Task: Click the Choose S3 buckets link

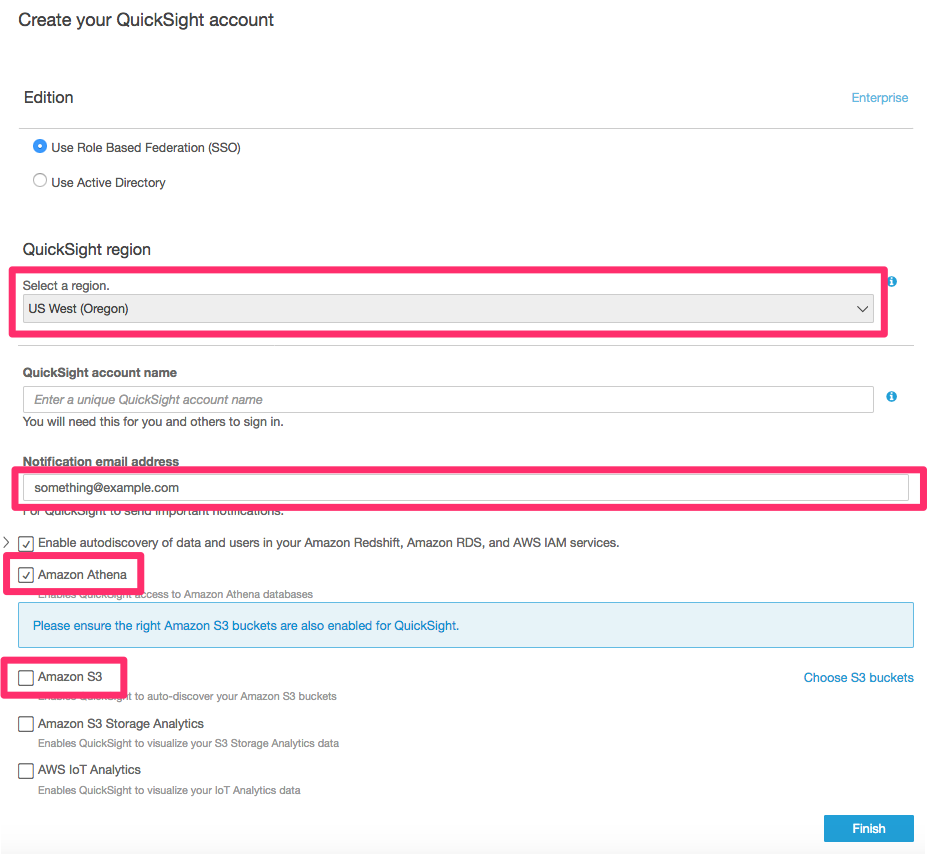Action: [858, 678]
